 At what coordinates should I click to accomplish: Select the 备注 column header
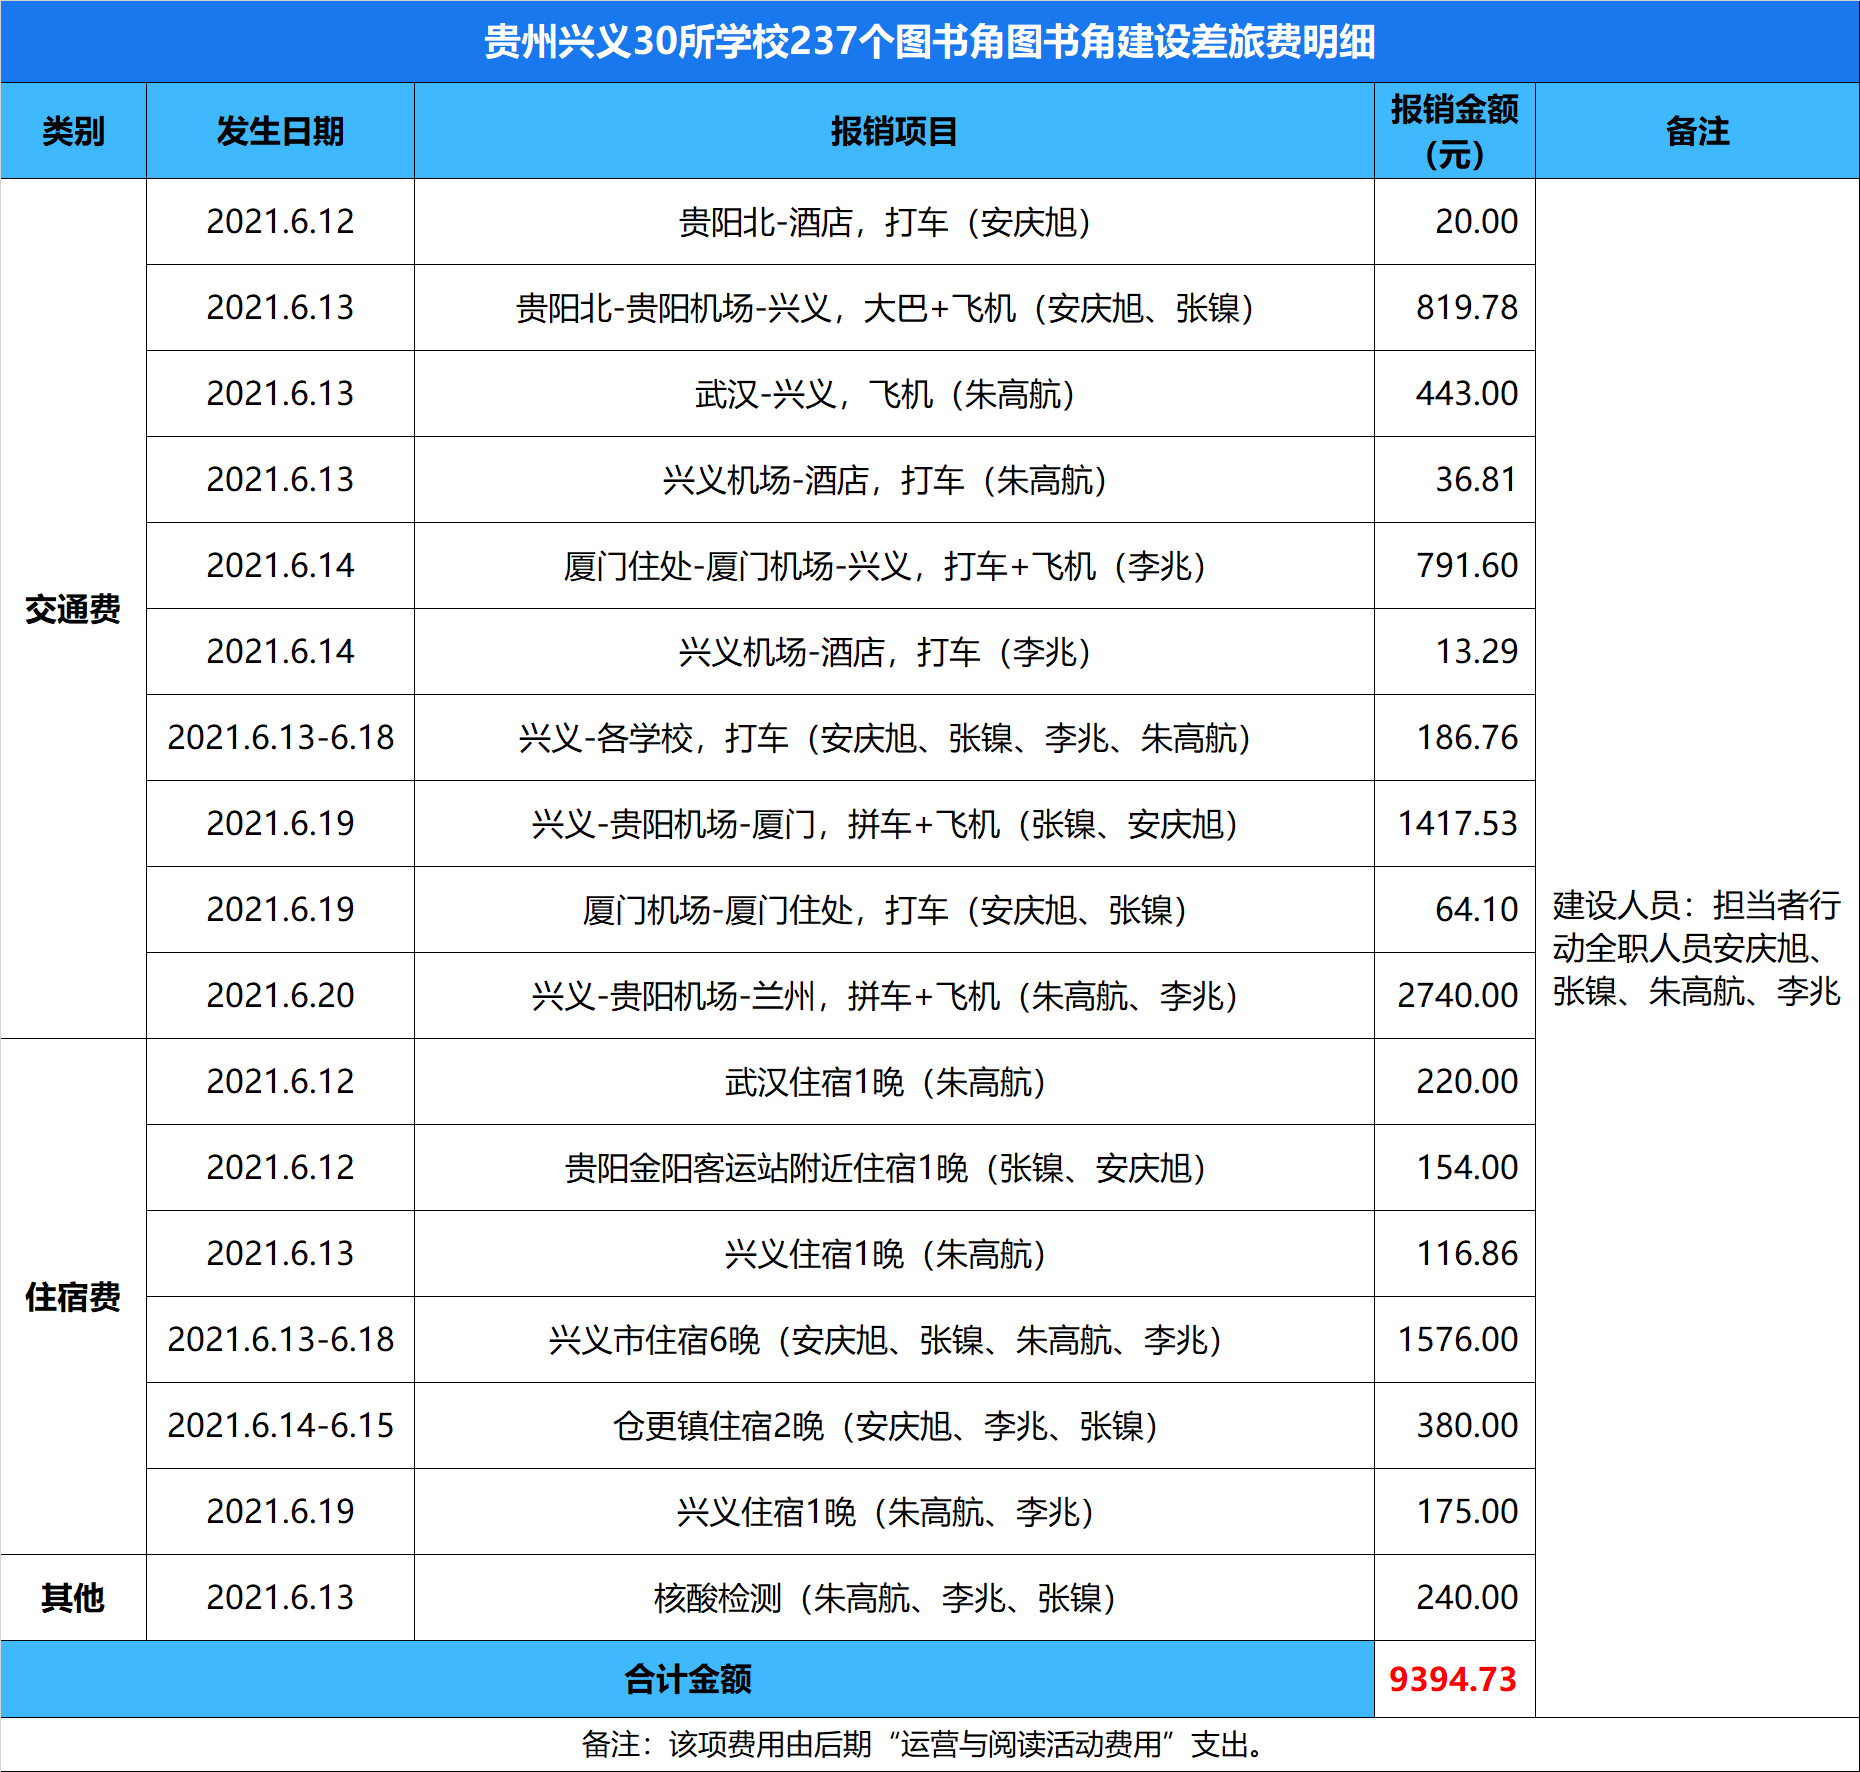click(x=1696, y=131)
